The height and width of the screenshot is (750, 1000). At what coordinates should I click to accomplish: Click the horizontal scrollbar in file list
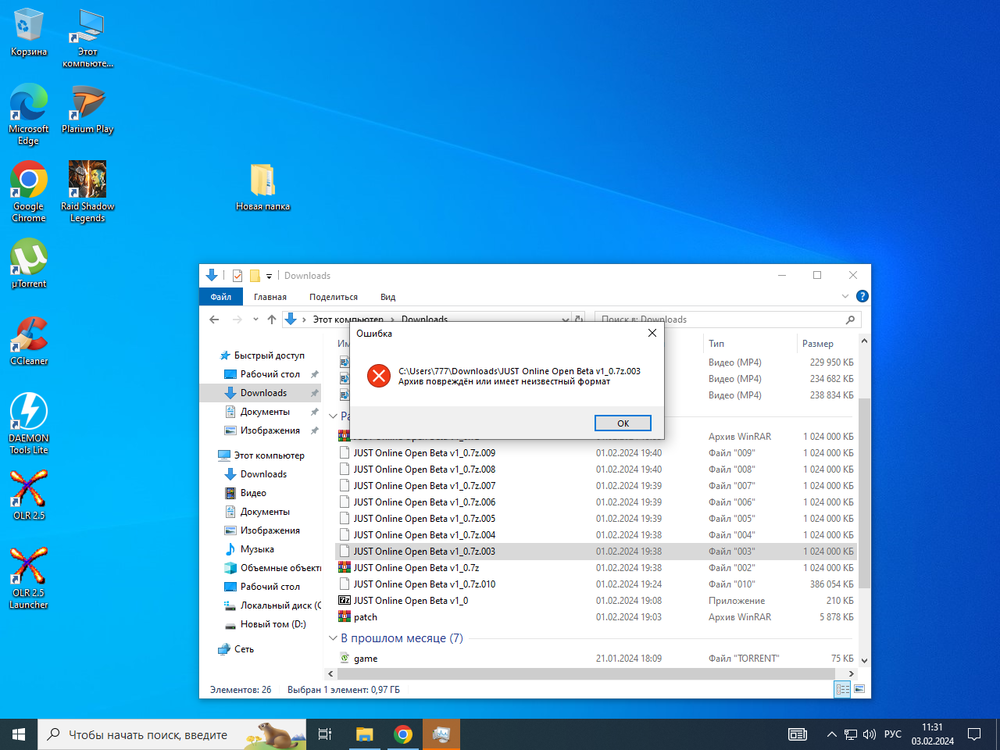[x=580, y=673]
